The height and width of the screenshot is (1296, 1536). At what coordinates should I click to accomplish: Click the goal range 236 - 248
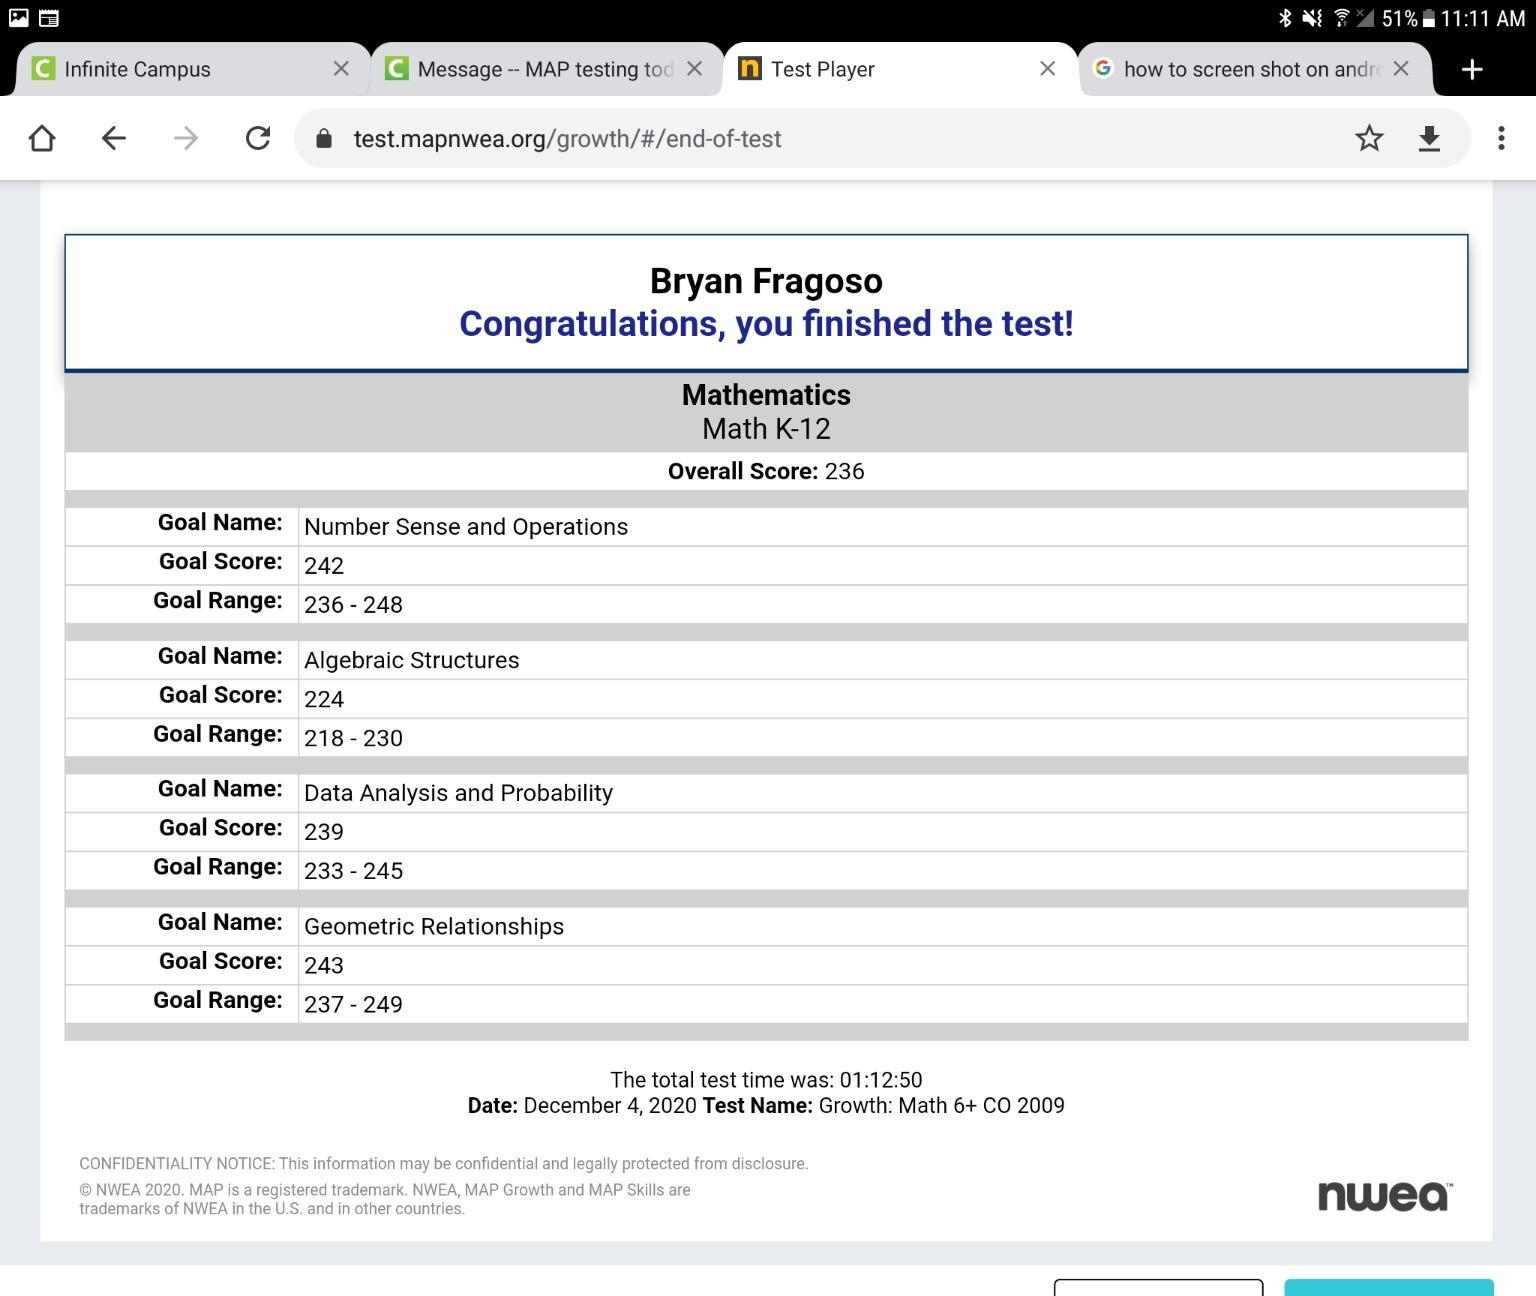(353, 605)
